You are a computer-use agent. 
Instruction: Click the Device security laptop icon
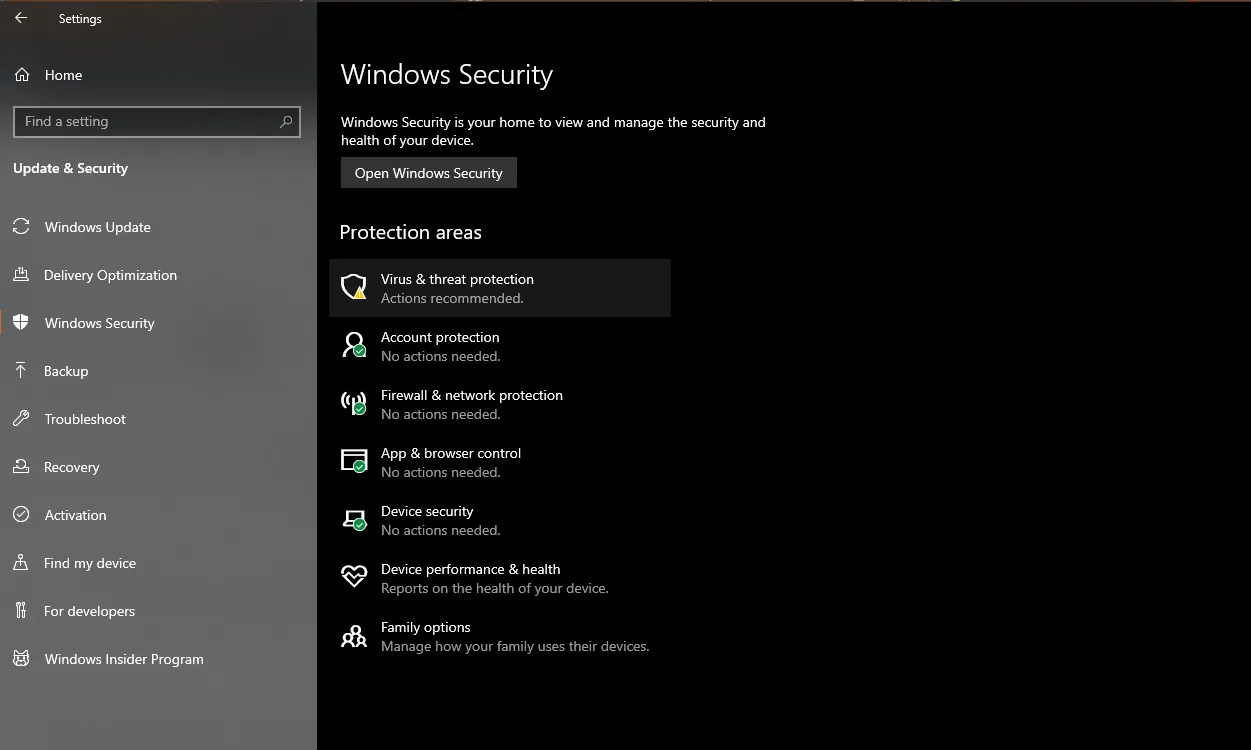pos(354,520)
